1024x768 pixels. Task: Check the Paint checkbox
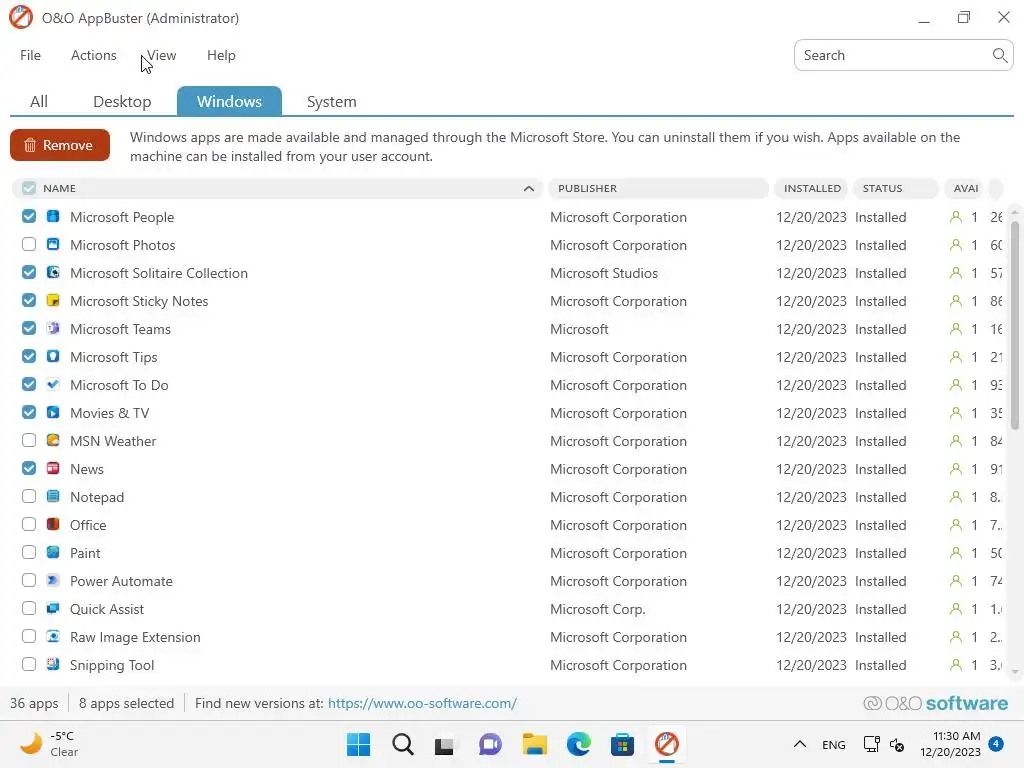pyautogui.click(x=29, y=552)
